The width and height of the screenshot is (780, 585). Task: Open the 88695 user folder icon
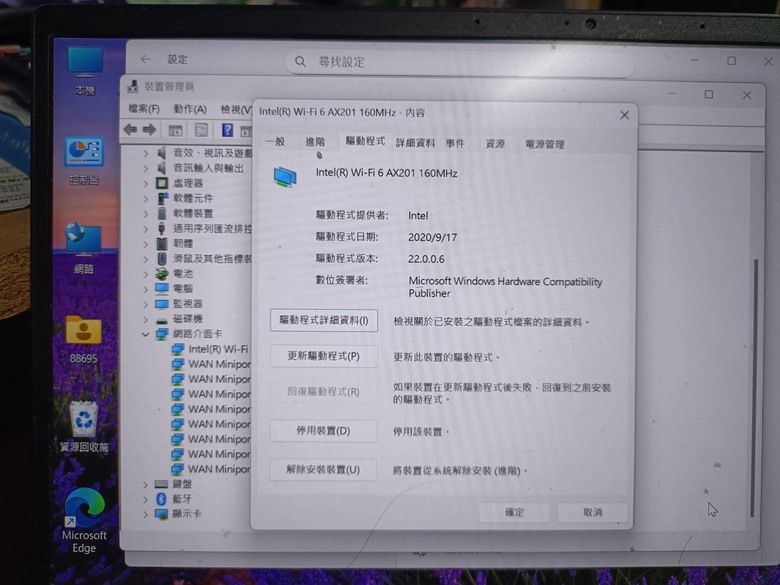[x=84, y=338]
